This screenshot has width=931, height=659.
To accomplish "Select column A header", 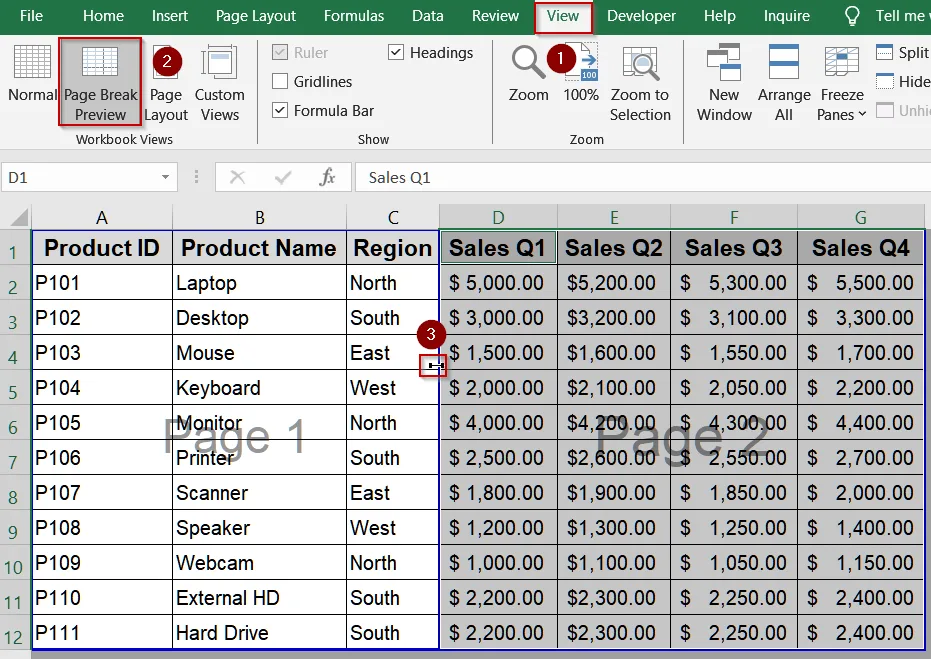I will coord(102,218).
